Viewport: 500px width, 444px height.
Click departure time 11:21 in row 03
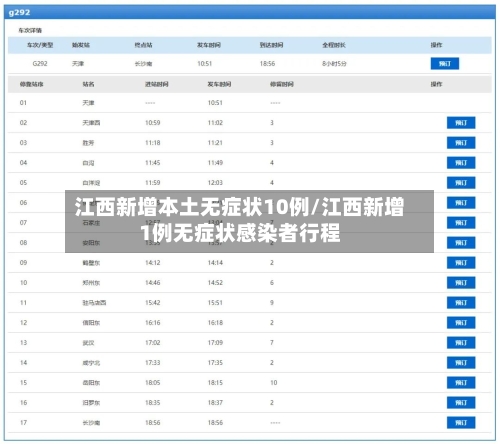pyautogui.click(x=215, y=143)
